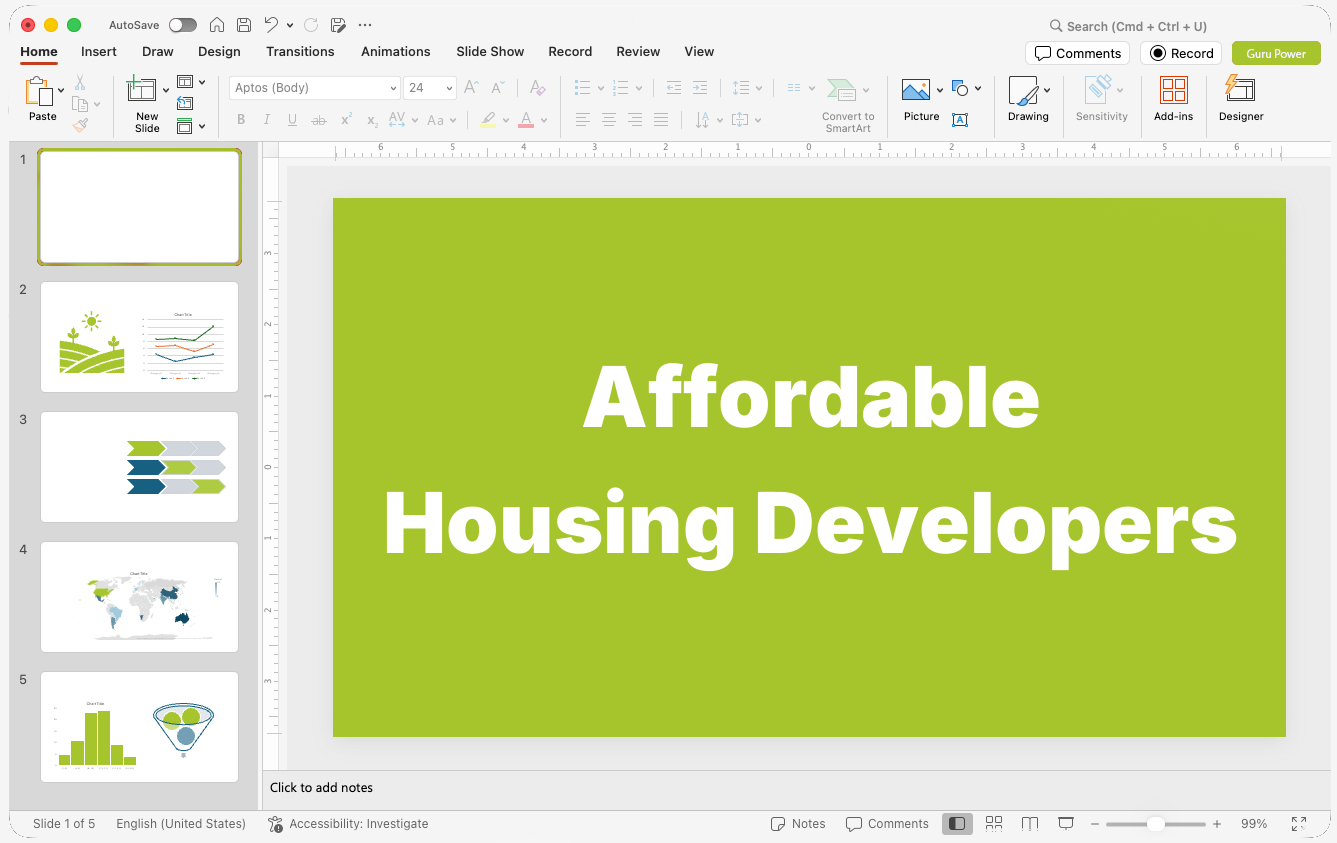The height and width of the screenshot is (843, 1337).
Task: Open the Slide Show tab
Action: point(490,51)
